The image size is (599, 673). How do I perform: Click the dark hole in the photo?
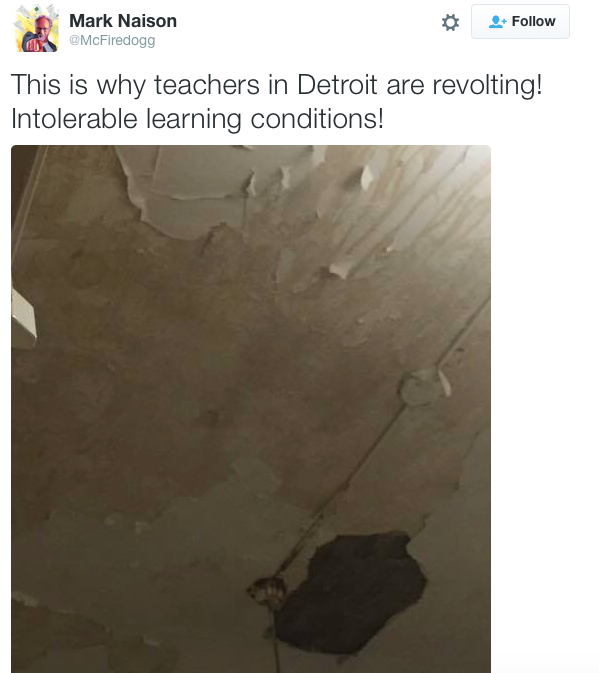[x=352, y=592]
